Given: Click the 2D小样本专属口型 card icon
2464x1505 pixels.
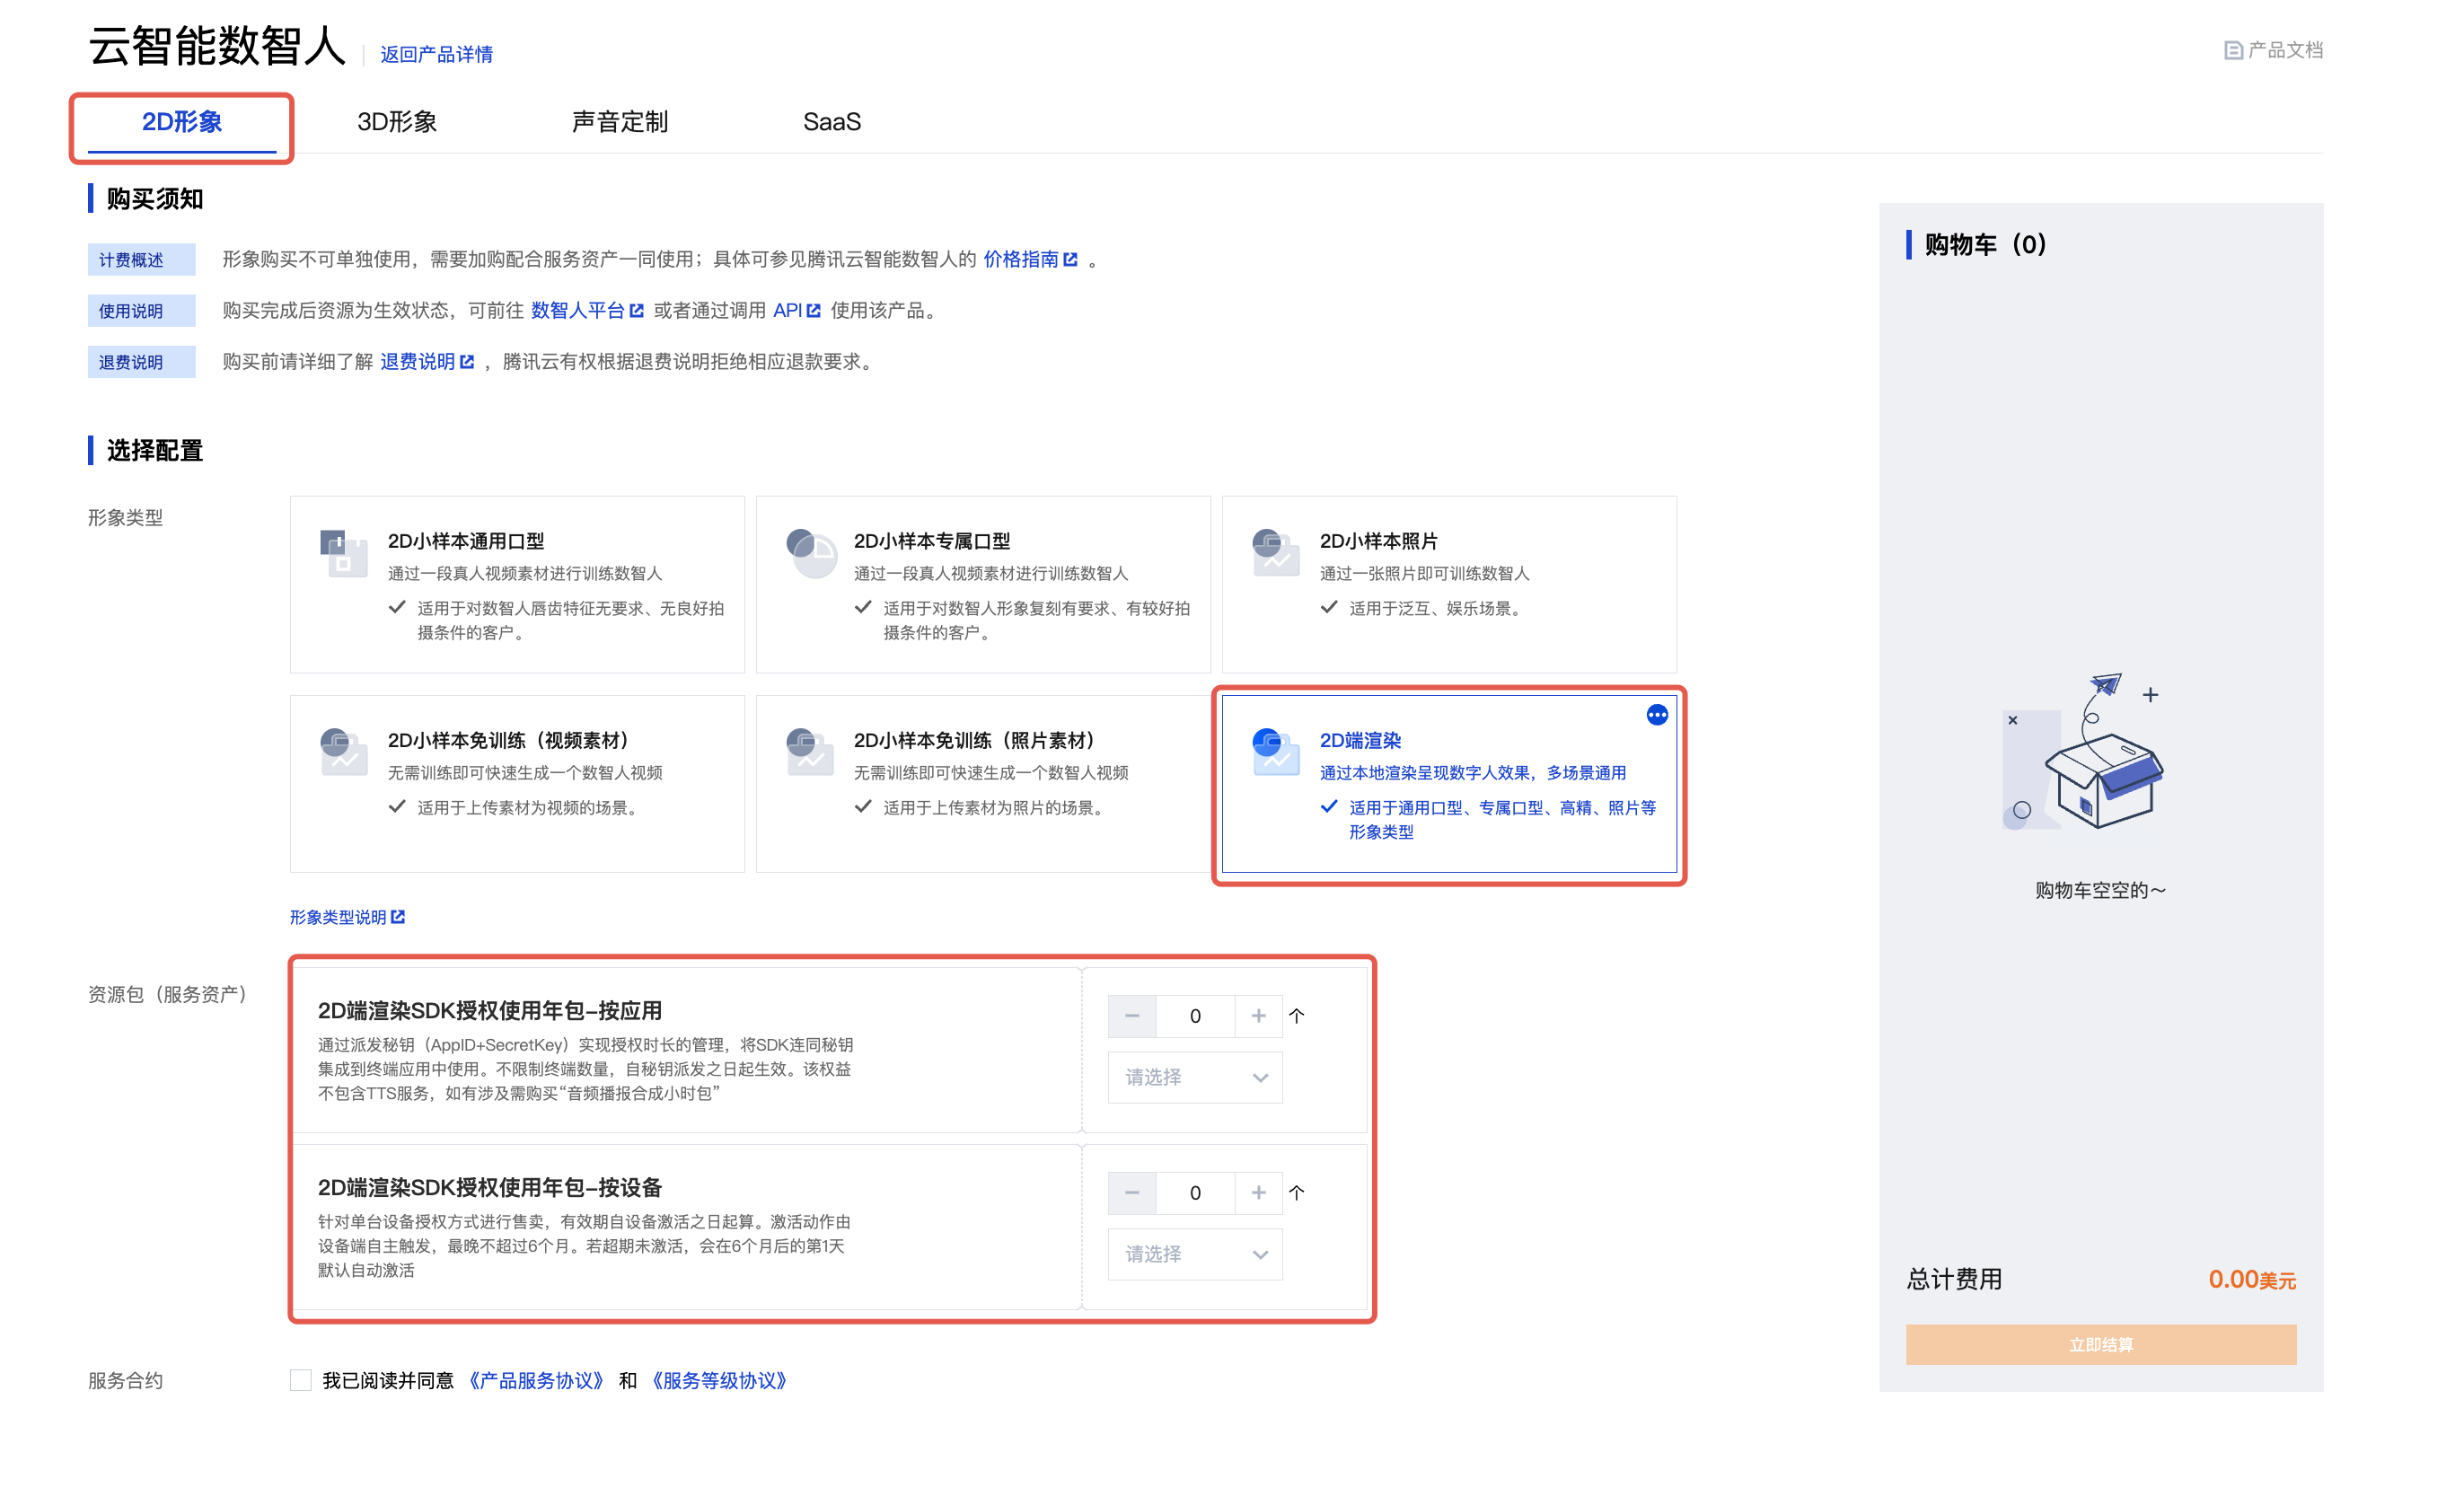Looking at the screenshot, I should pos(810,553).
